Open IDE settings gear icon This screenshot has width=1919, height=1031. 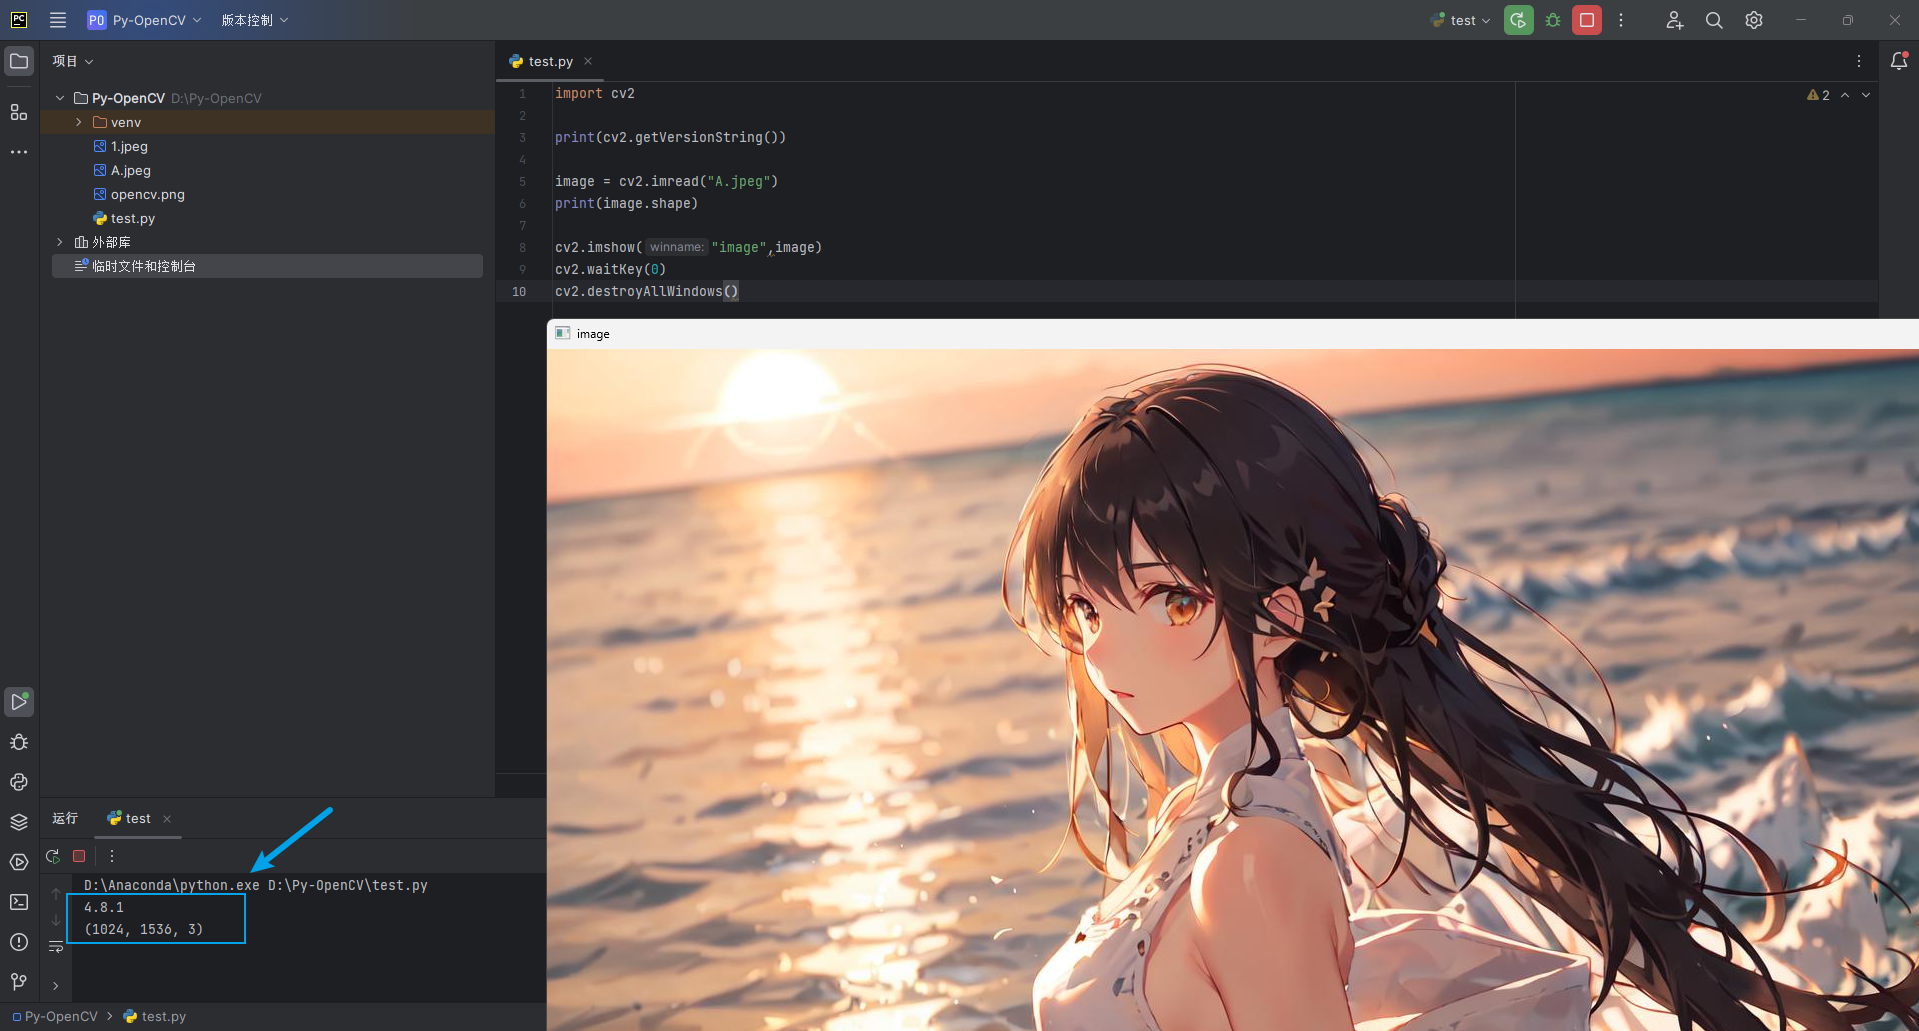1754,20
